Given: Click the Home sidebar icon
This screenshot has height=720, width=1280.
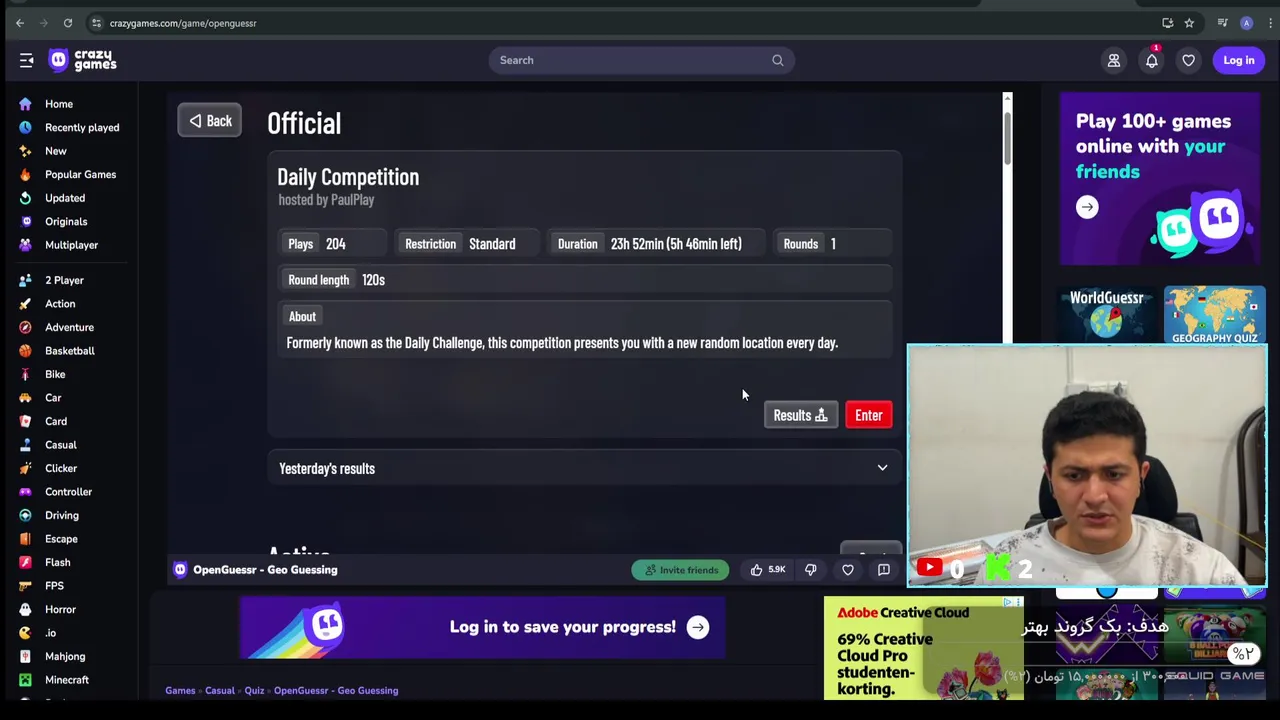Looking at the screenshot, I should click(25, 104).
